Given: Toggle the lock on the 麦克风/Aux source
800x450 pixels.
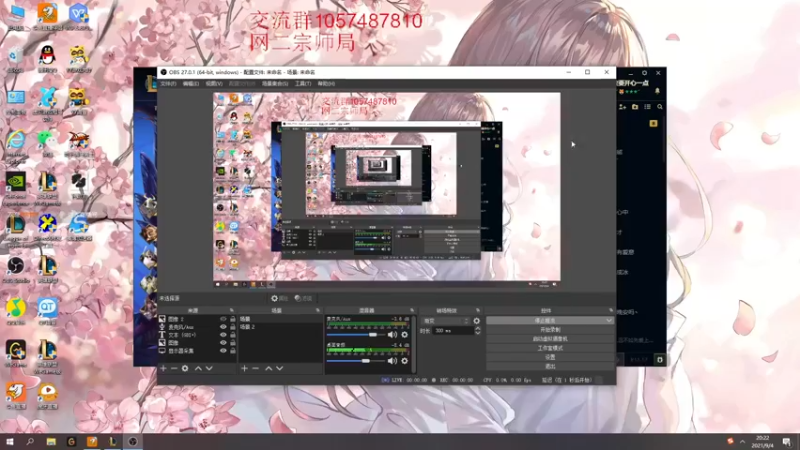Looking at the screenshot, I should coord(233,327).
